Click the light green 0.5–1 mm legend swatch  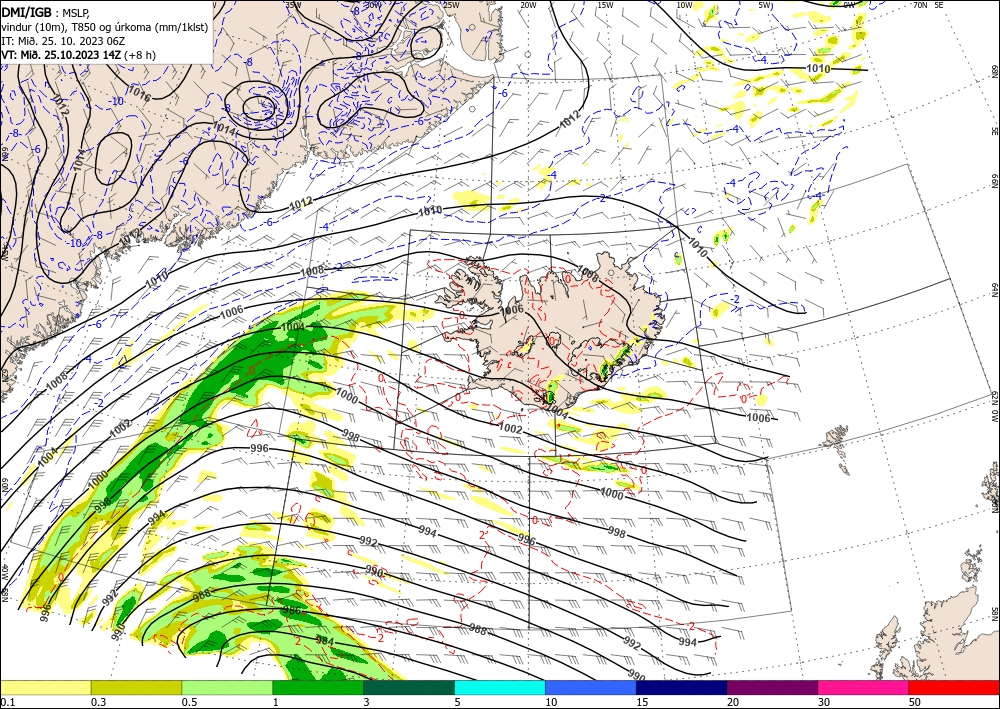227,687
